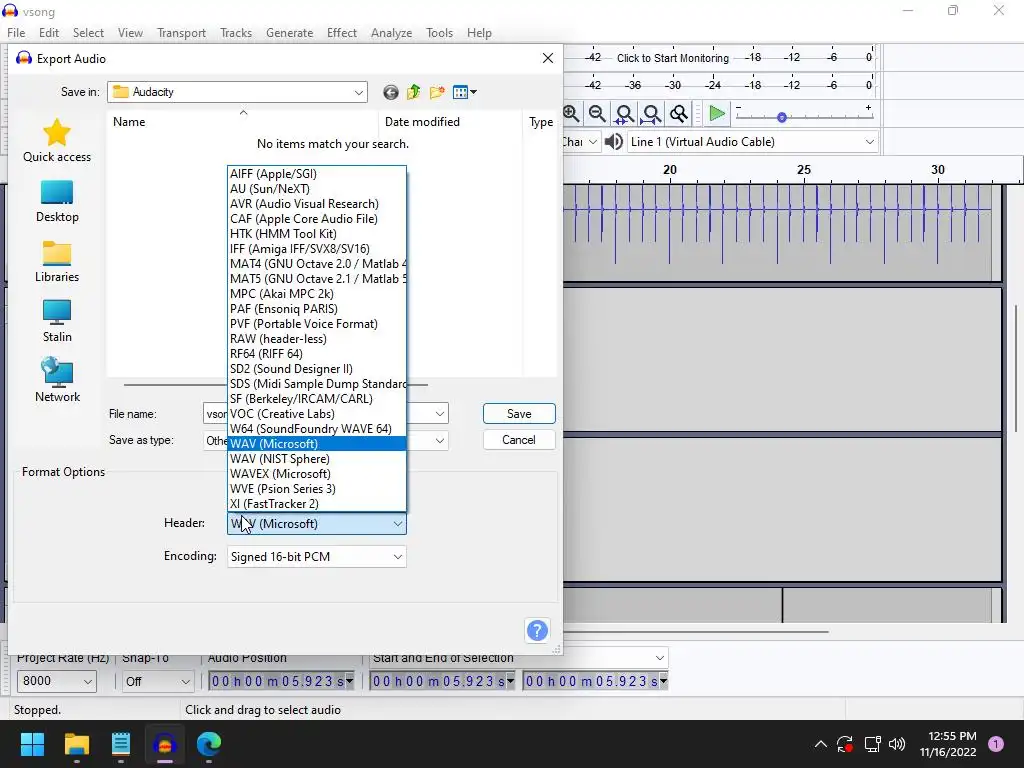Select WAV (Microsoft) highlighted option

click(x=317, y=444)
